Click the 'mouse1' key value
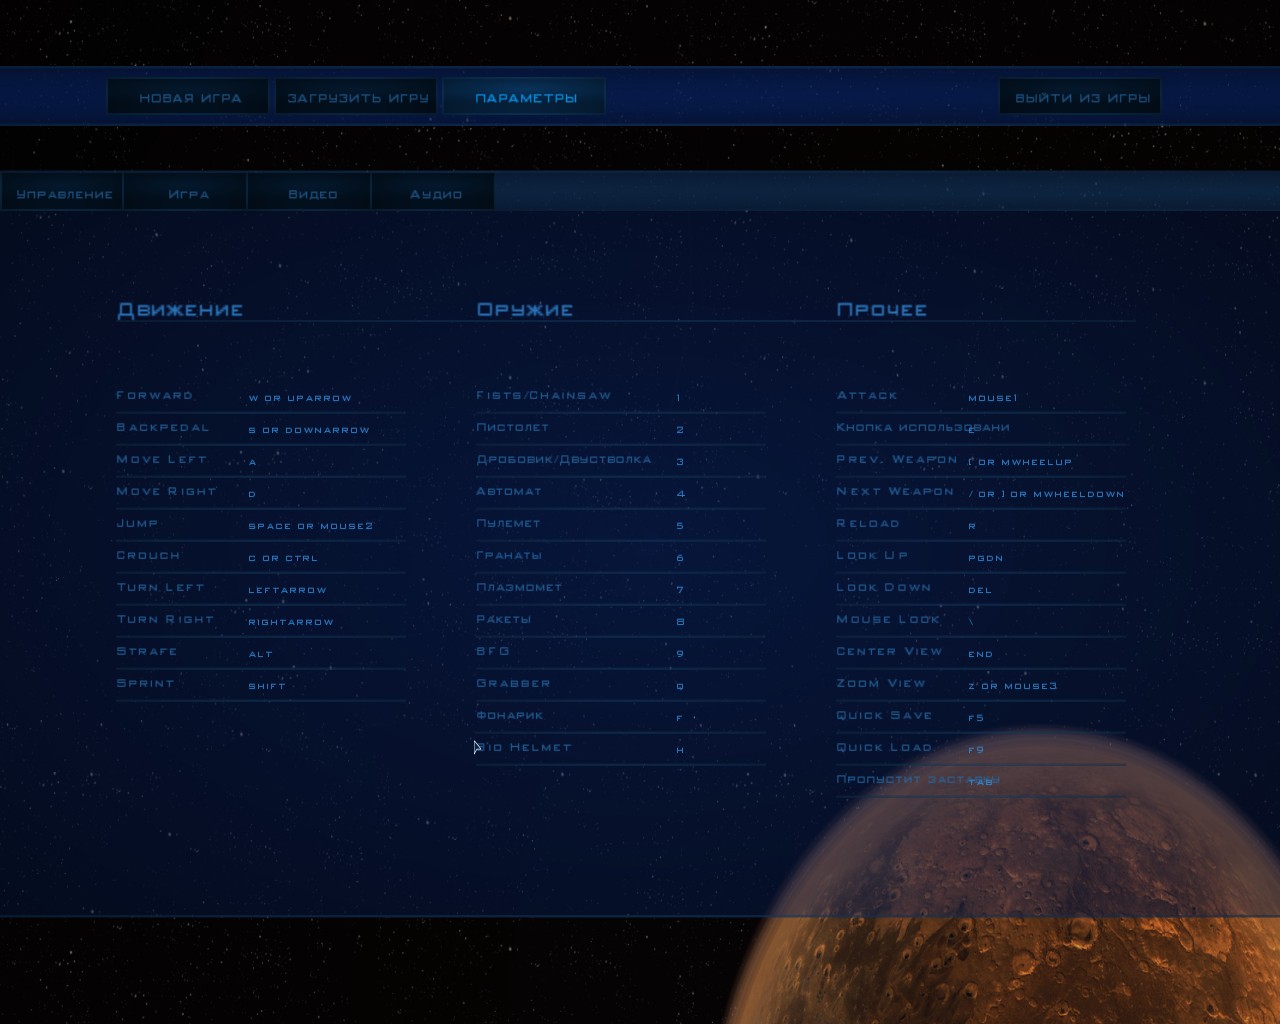This screenshot has height=1024, width=1280. pyautogui.click(x=992, y=398)
